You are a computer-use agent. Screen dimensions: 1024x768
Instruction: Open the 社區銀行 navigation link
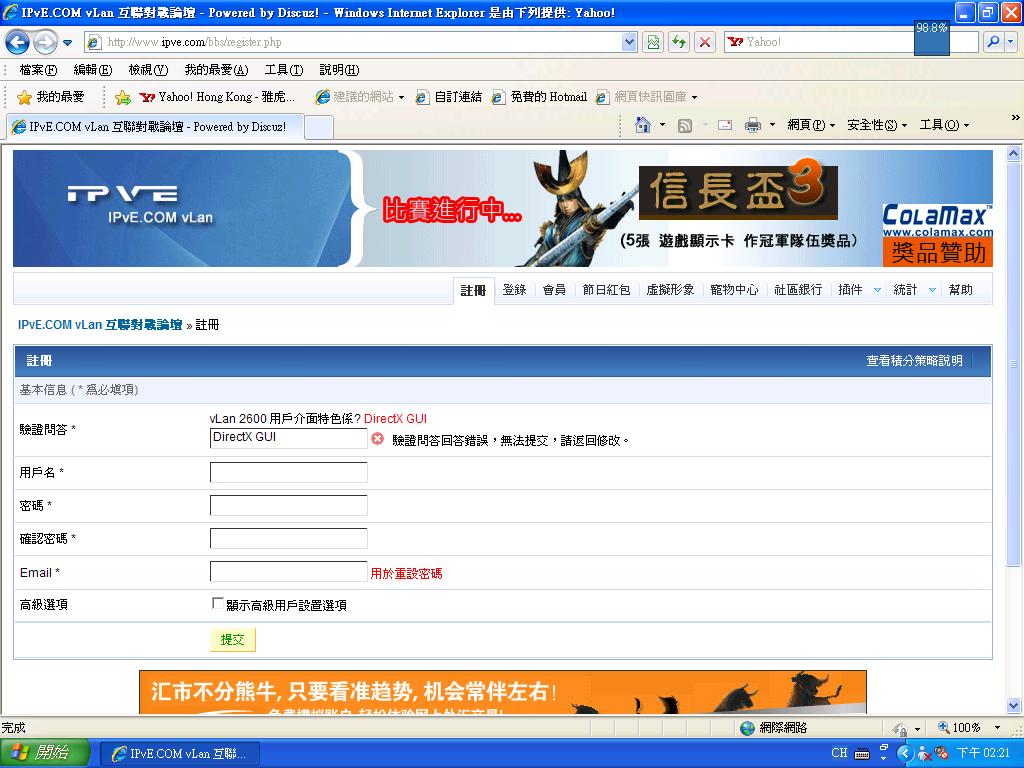798,290
